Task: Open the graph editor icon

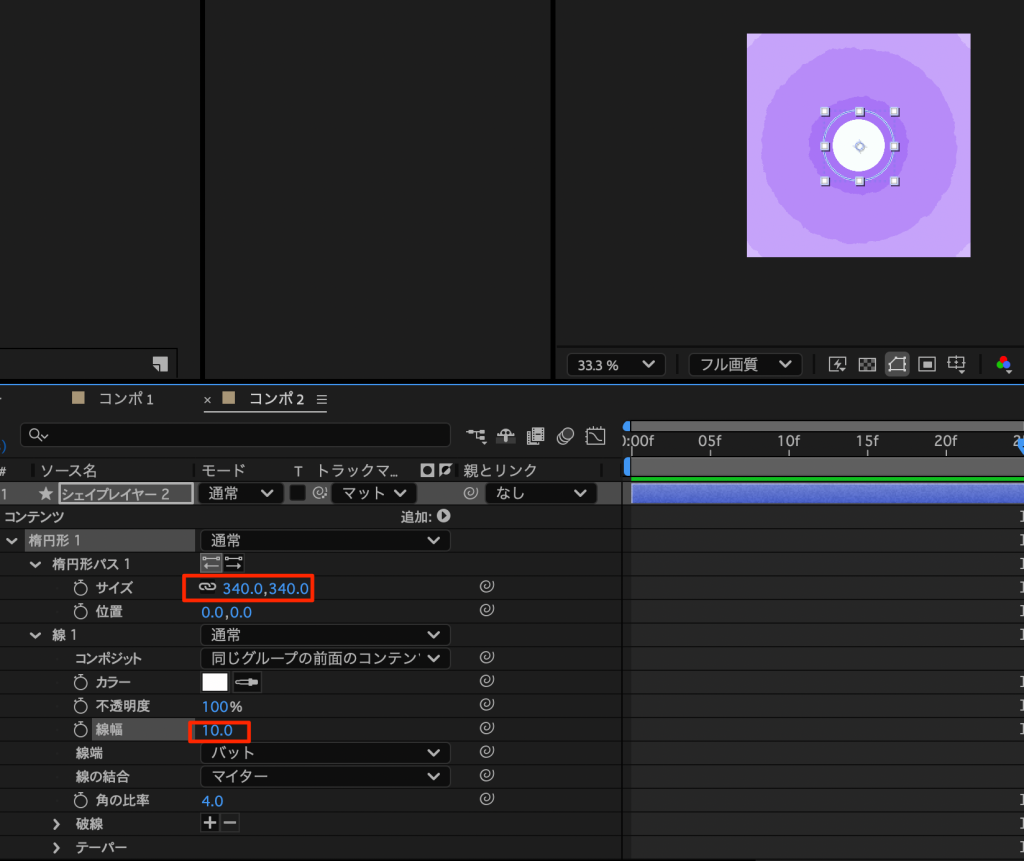Action: tap(596, 436)
